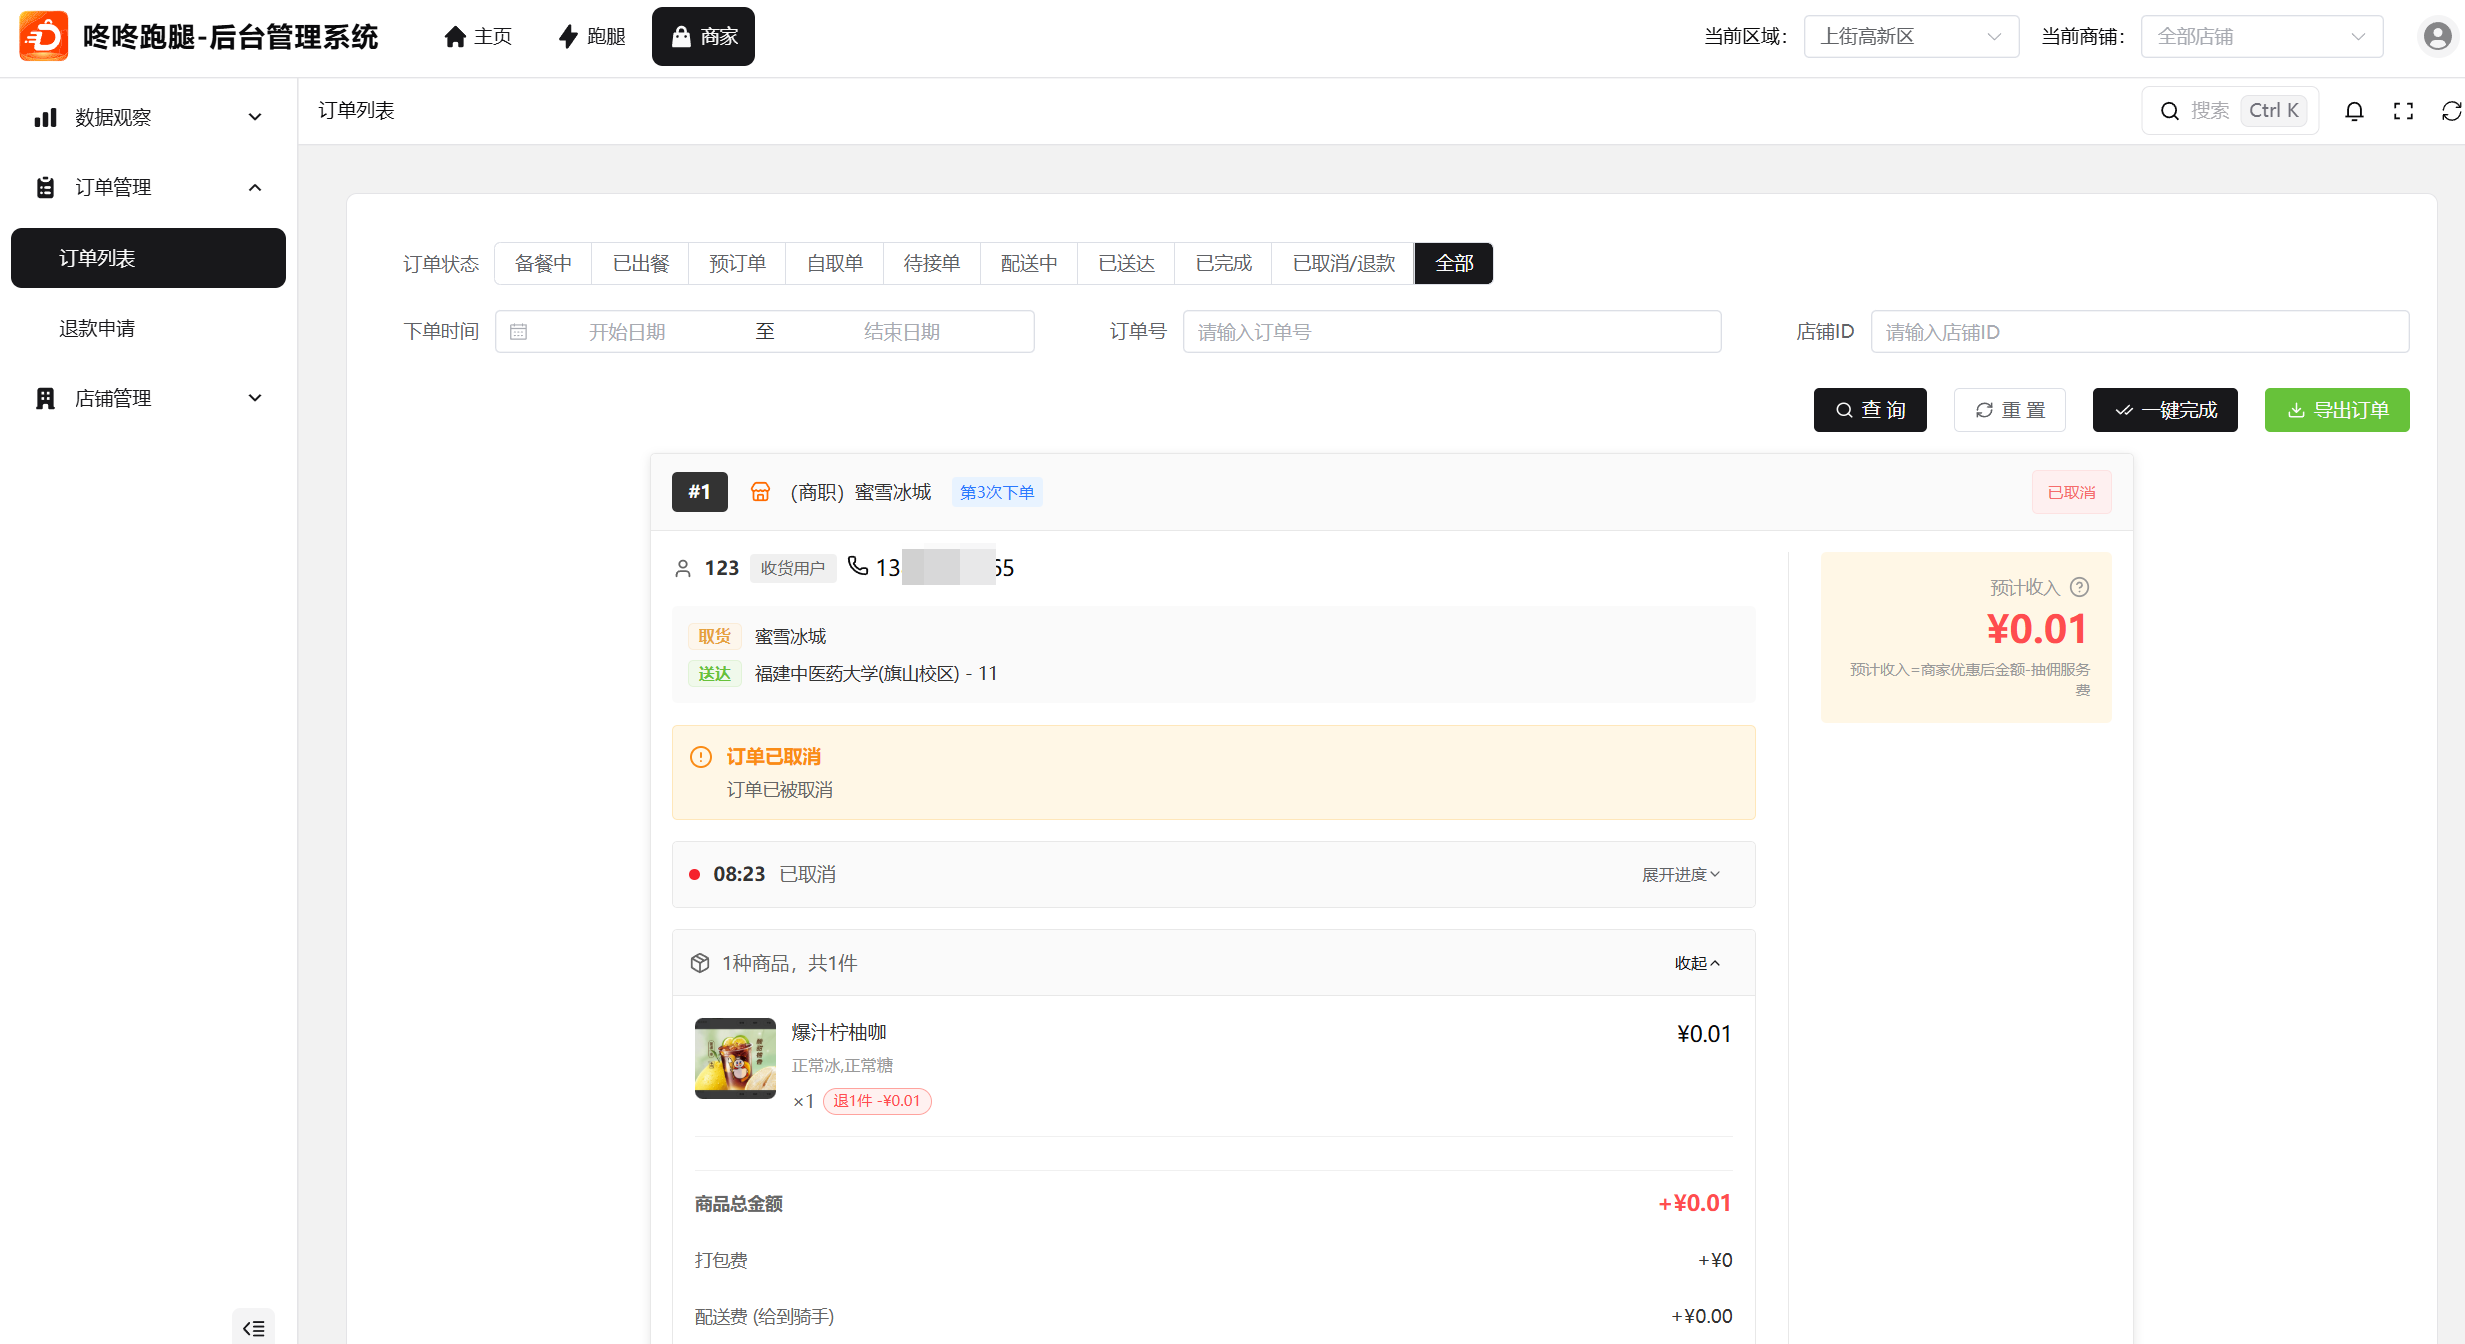Click the package box icon by 1种商品
This screenshot has height=1344, width=2465.
click(700, 963)
